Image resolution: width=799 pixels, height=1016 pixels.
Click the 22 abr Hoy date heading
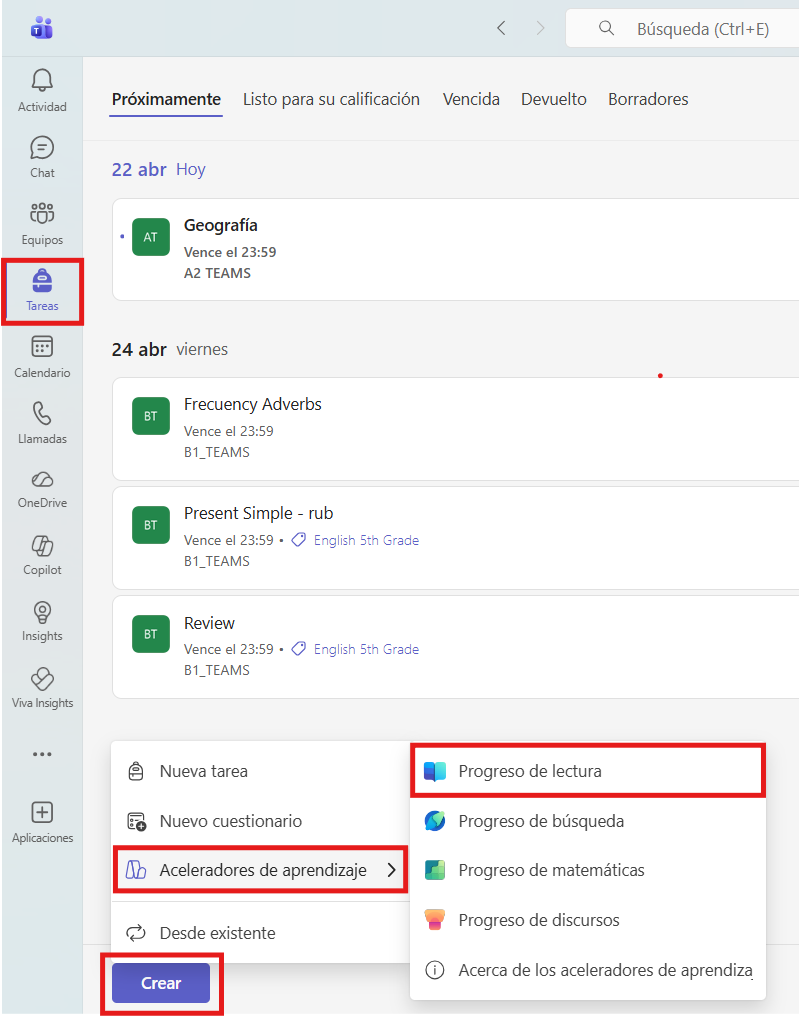[x=158, y=169]
